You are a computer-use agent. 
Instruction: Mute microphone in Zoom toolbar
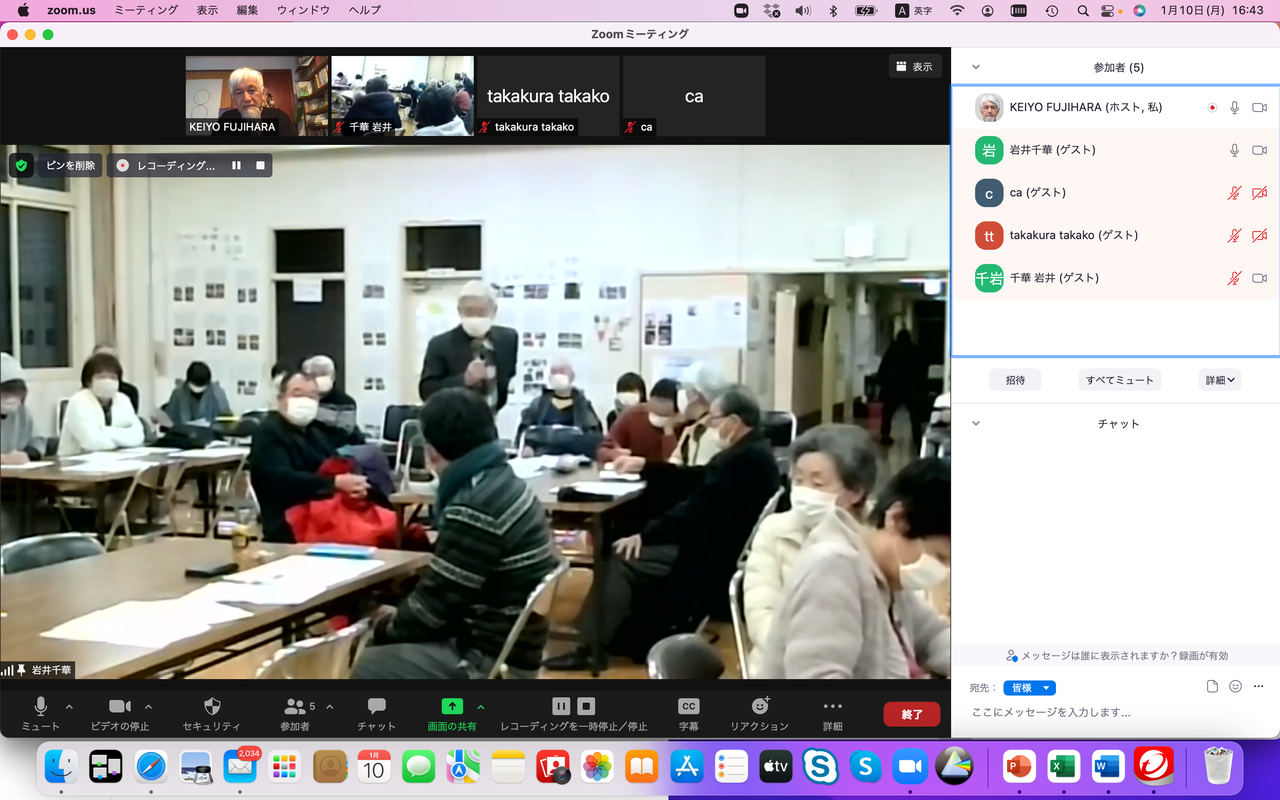(x=40, y=714)
